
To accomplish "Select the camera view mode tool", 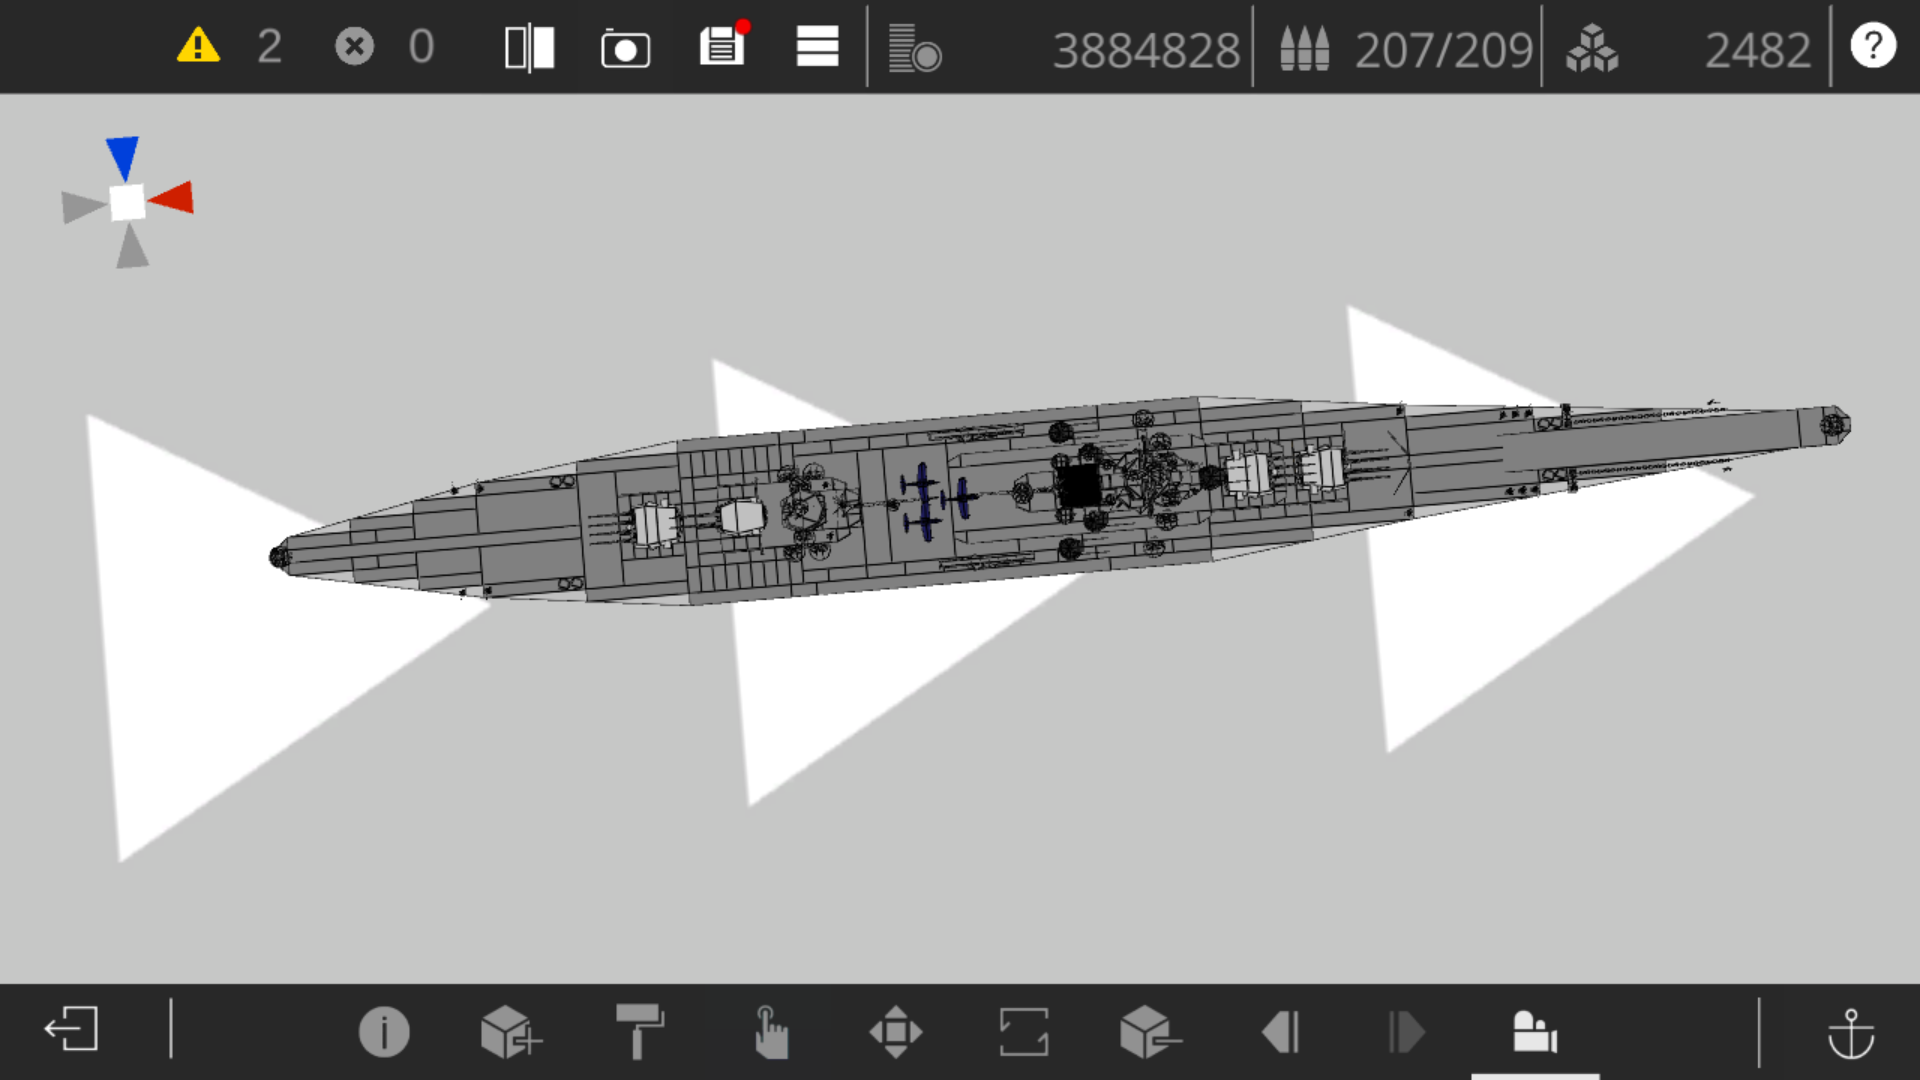I will point(1535,1031).
